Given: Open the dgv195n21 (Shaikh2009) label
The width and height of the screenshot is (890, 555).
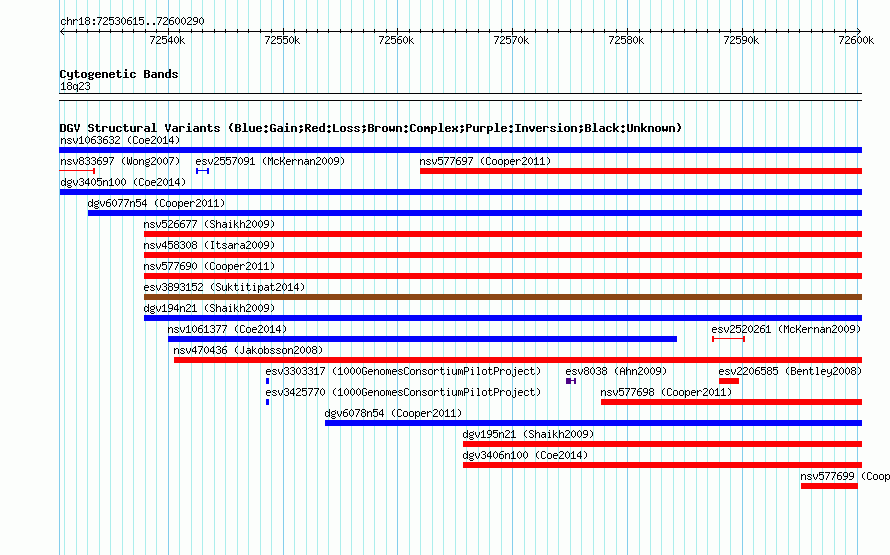Looking at the screenshot, I should coord(528,434).
